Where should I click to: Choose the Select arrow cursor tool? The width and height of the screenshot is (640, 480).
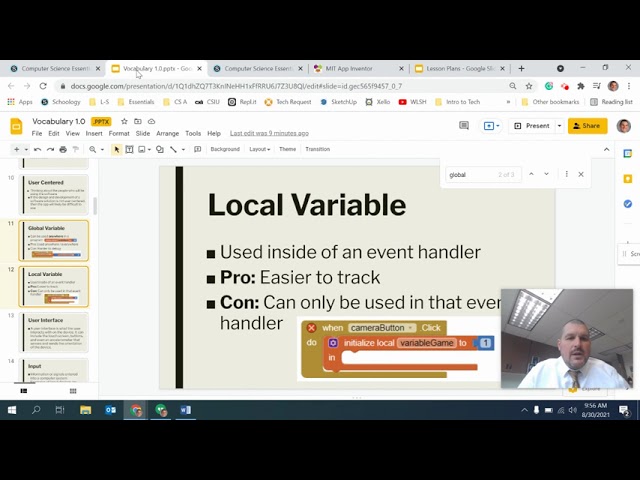117,149
